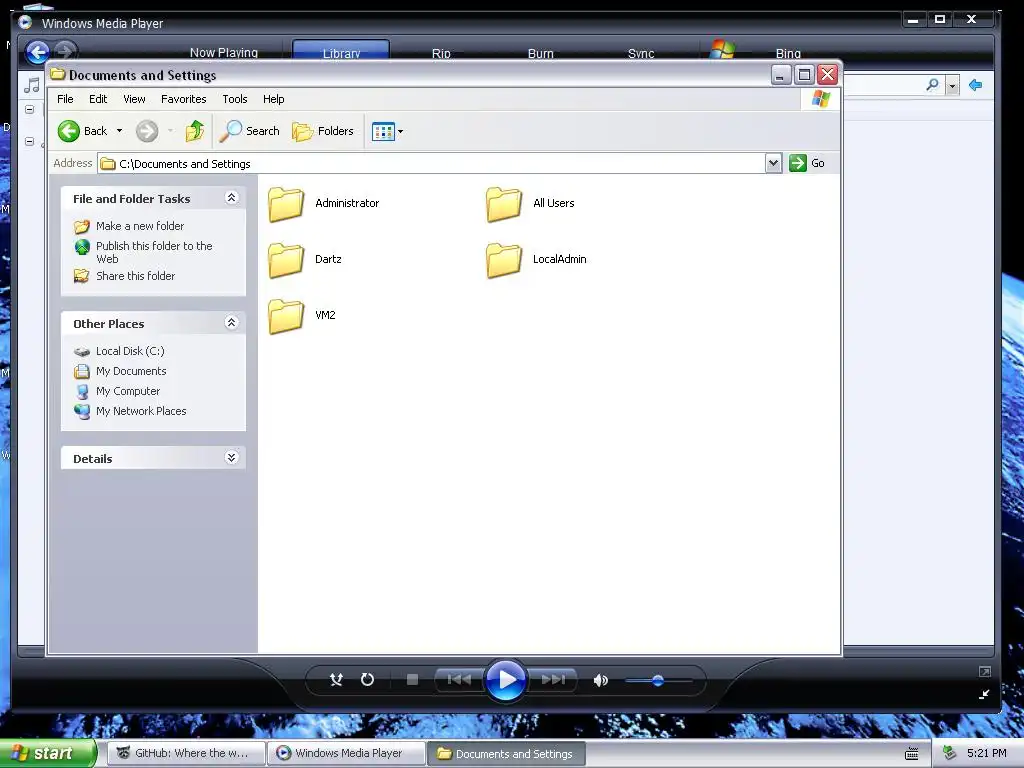Open the Help menu

pyautogui.click(x=274, y=99)
